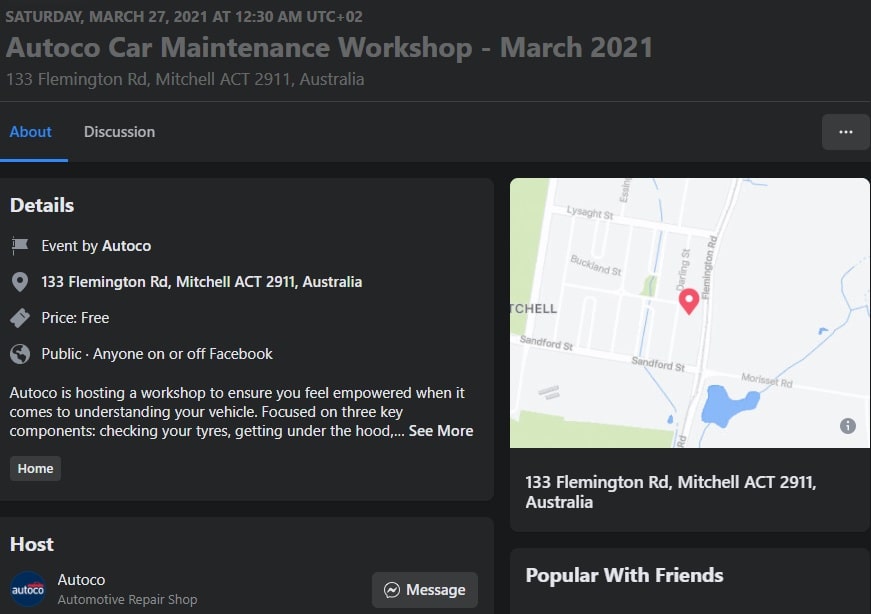Open the more options (...) menu
The height and width of the screenshot is (614, 871).
coord(845,131)
